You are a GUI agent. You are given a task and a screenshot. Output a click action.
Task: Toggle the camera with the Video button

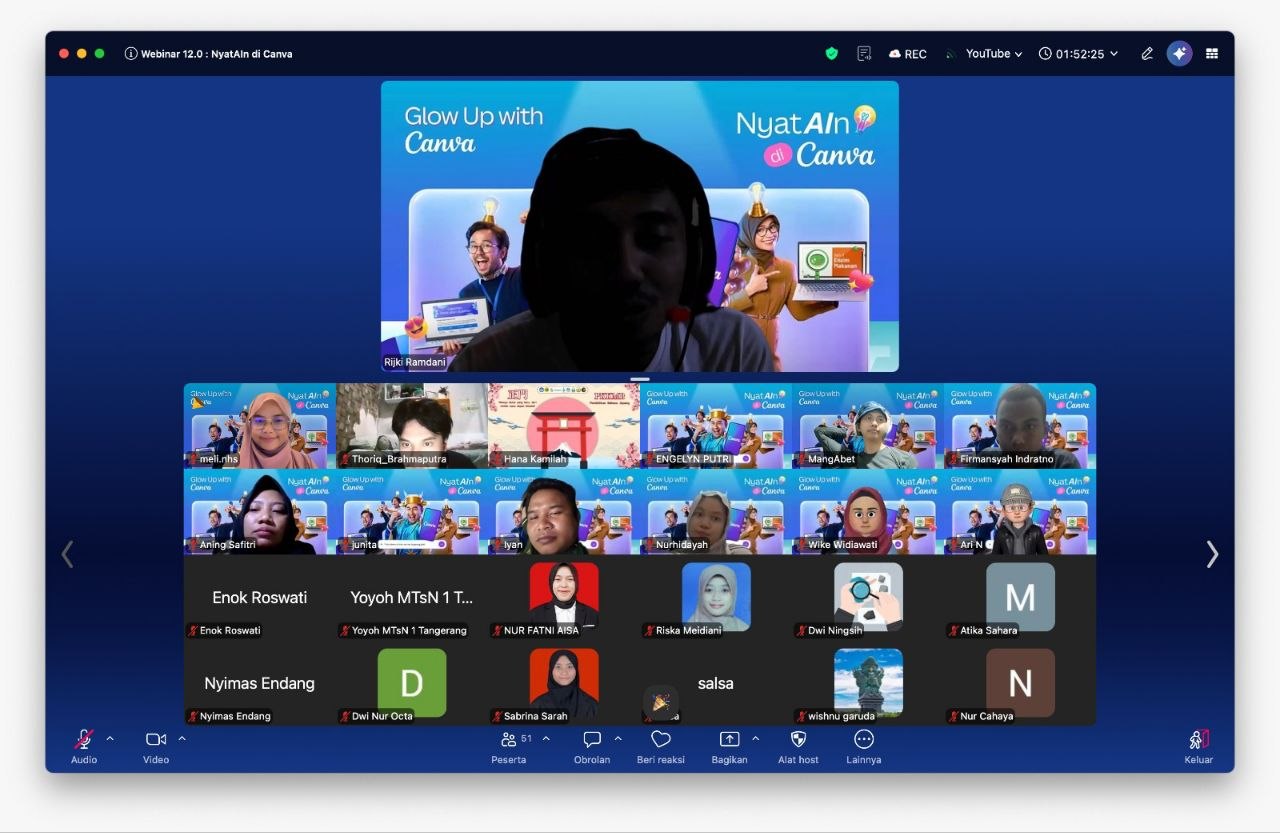pyautogui.click(x=156, y=747)
